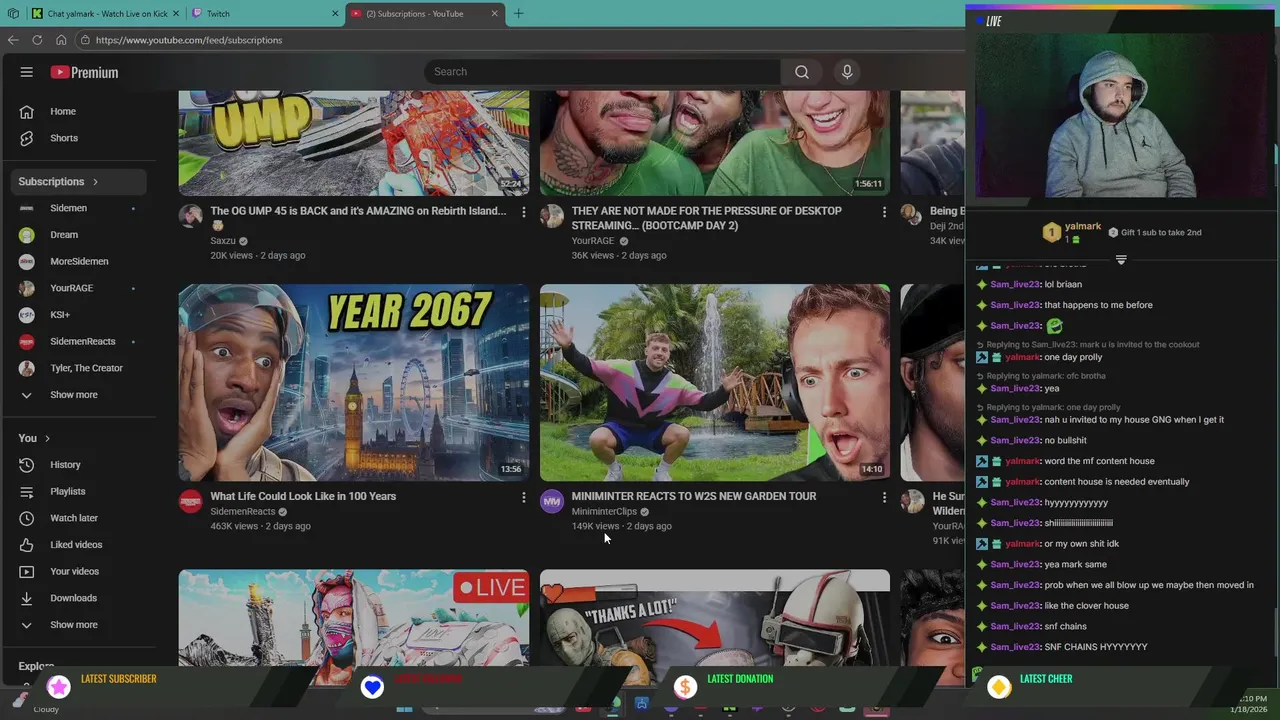The width and height of the screenshot is (1280, 720).
Task: Reload the page with the refresh icon
Action: tap(37, 40)
